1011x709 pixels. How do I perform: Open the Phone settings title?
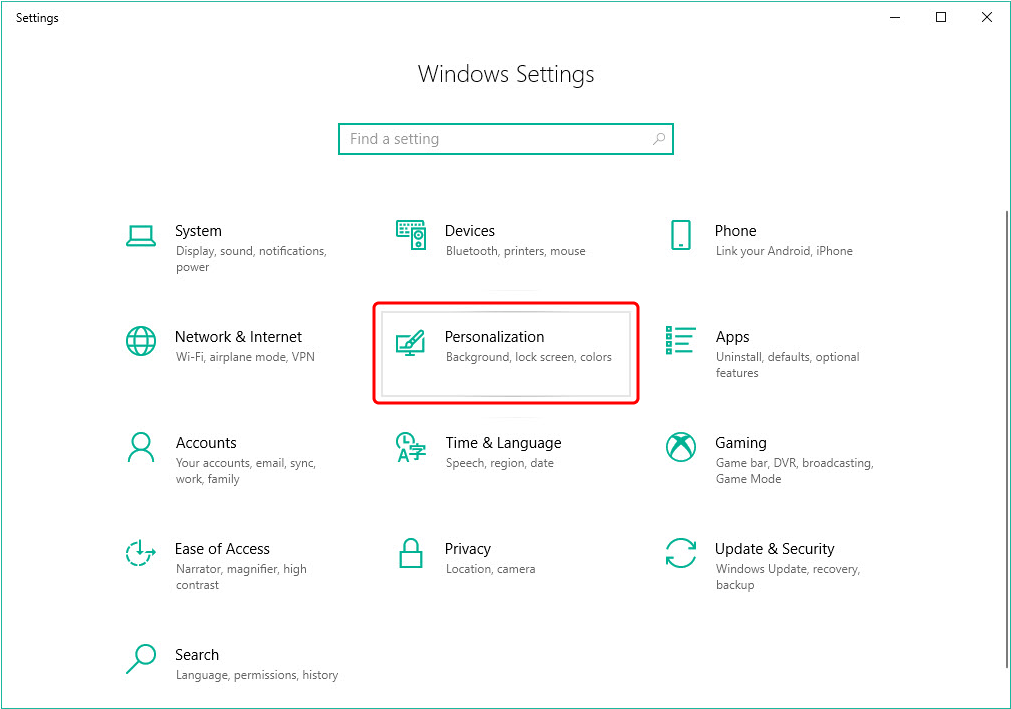(x=735, y=231)
